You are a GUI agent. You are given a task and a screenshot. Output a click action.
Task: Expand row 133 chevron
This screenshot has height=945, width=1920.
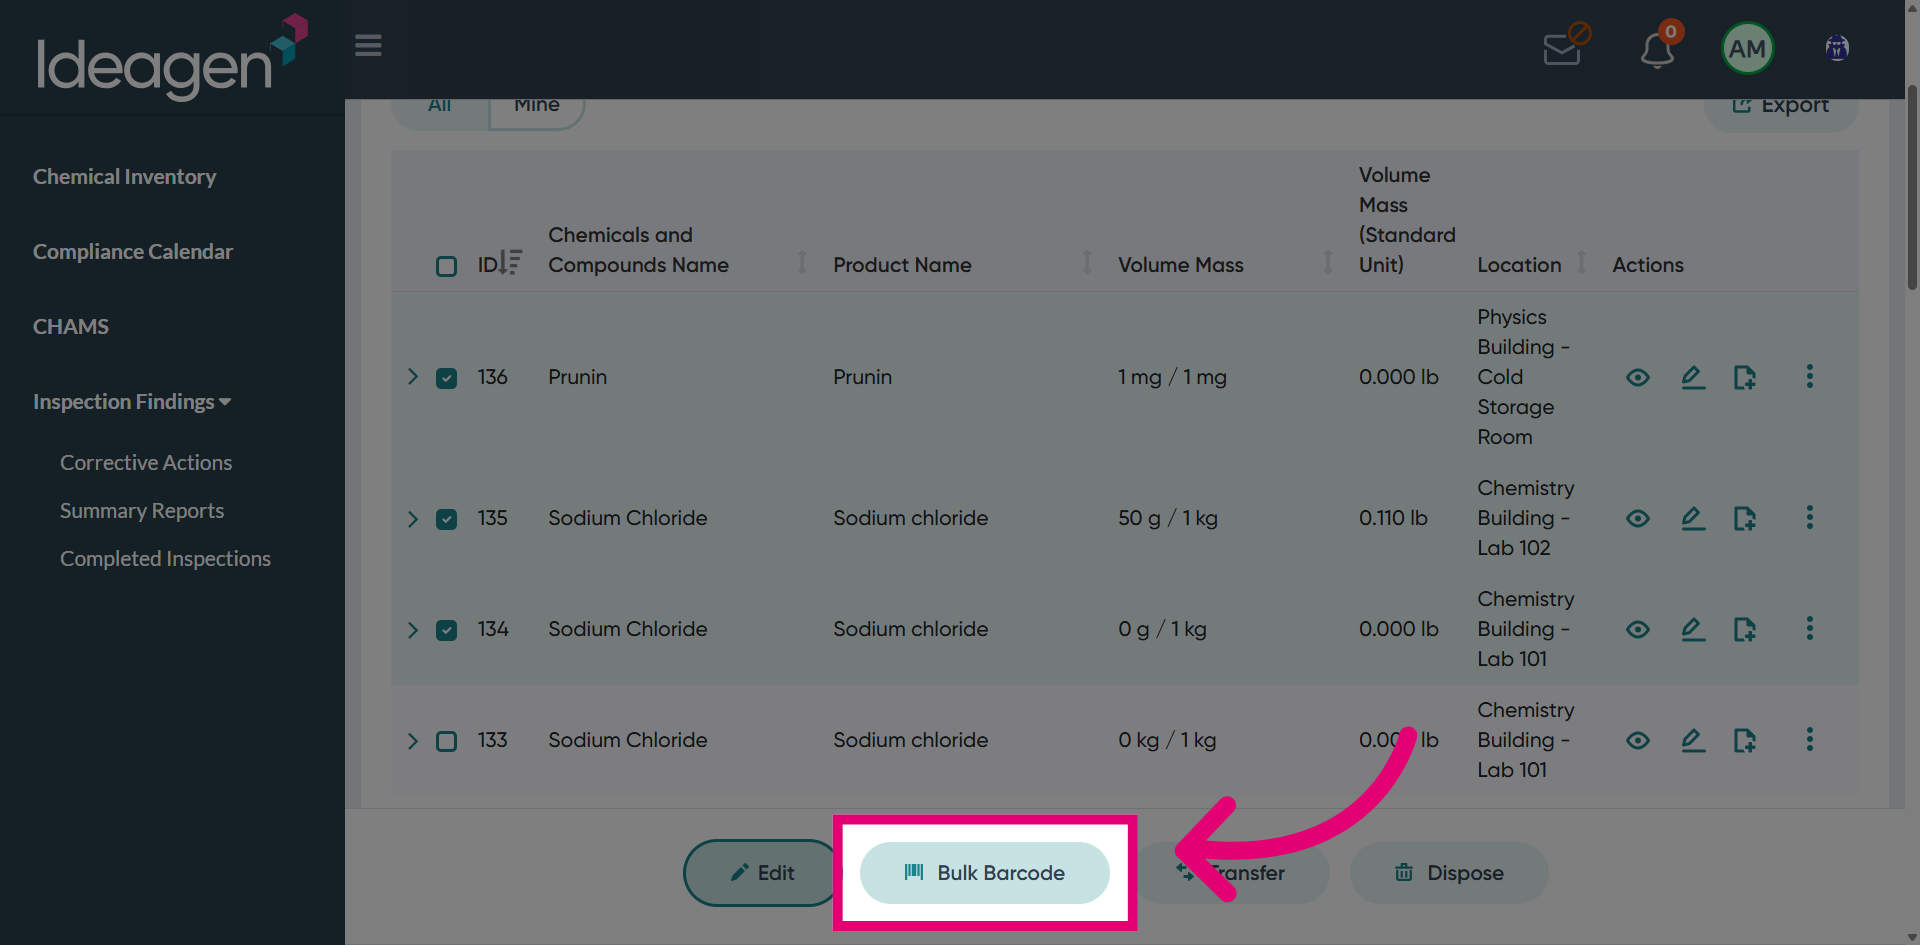point(412,740)
